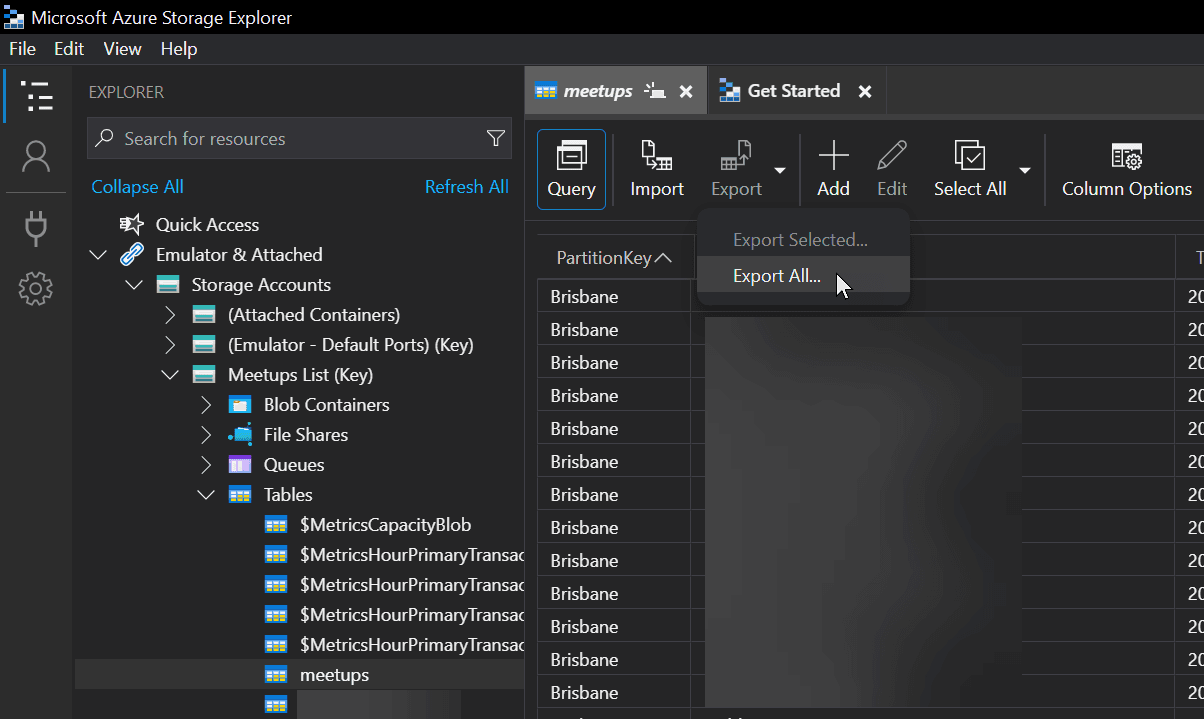The height and width of the screenshot is (719, 1204).
Task: Click the pin icon on meetups tab
Action: pos(654,91)
